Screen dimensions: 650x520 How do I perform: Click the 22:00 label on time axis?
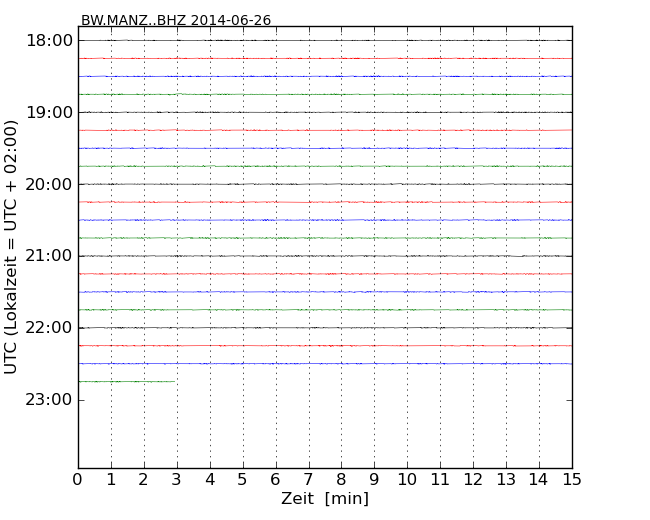coord(49,328)
